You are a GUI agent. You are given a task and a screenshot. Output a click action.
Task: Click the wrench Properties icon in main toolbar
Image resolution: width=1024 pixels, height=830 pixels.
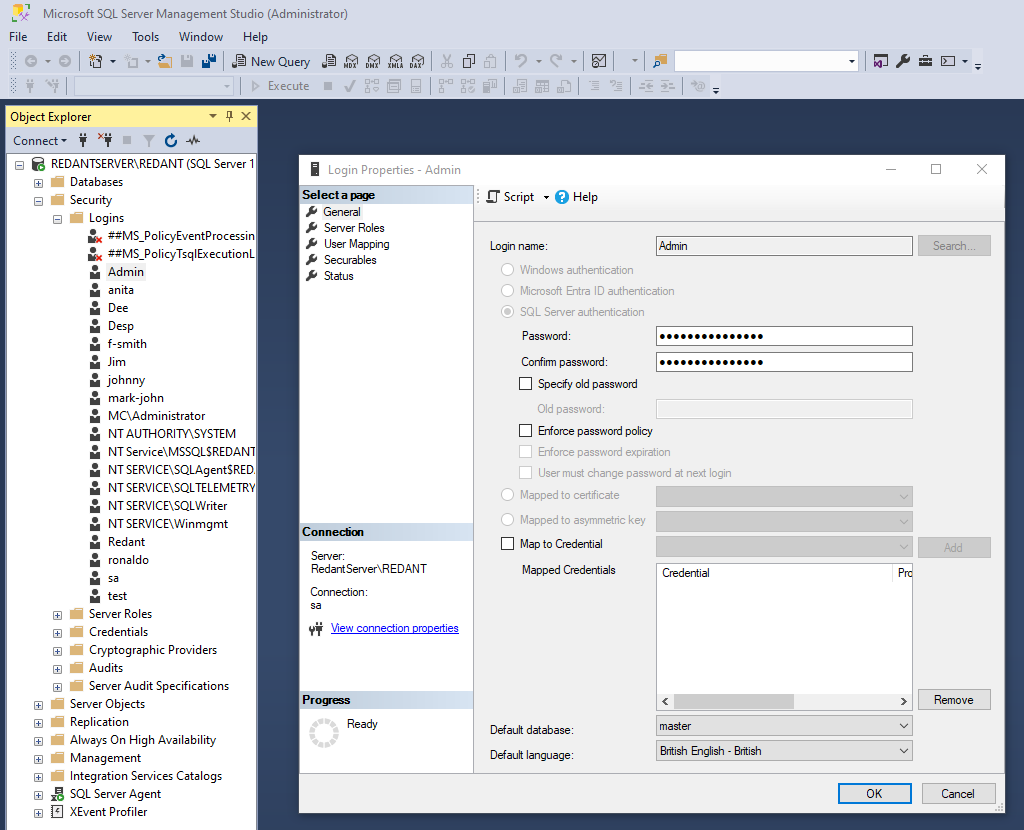click(903, 61)
